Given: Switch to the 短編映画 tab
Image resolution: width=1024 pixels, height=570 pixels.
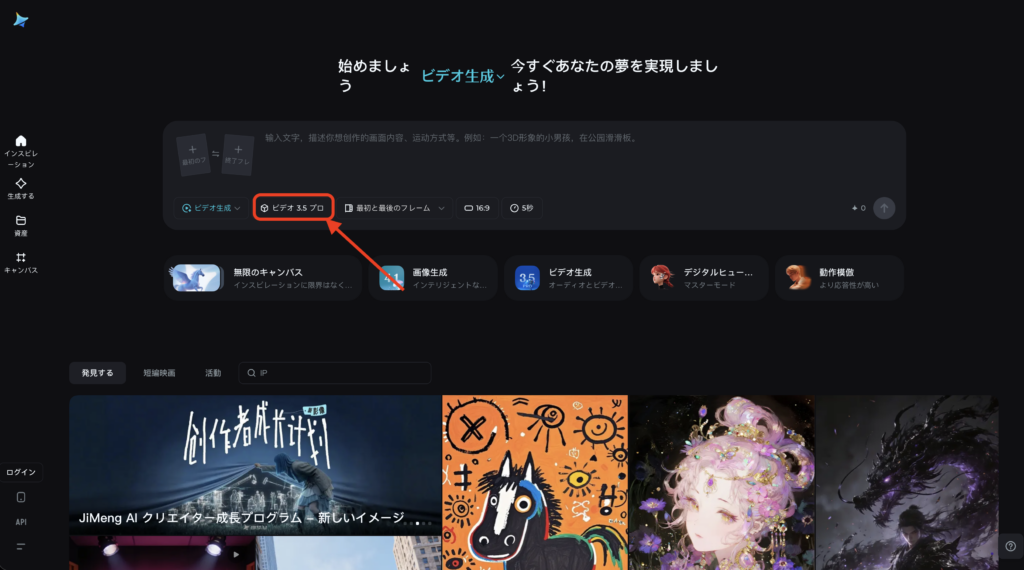Looking at the screenshot, I should click(158, 373).
